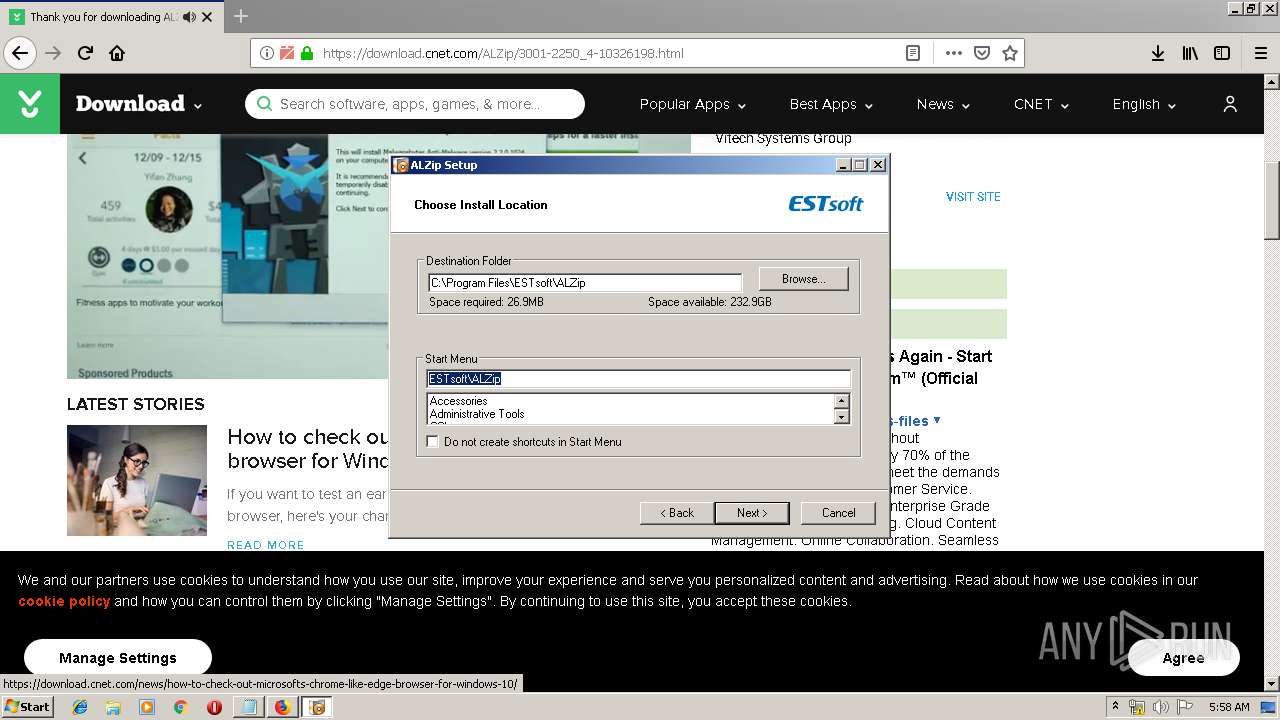The height and width of the screenshot is (720, 1280).
Task: Click the browser forward arrow
Action: point(53,53)
